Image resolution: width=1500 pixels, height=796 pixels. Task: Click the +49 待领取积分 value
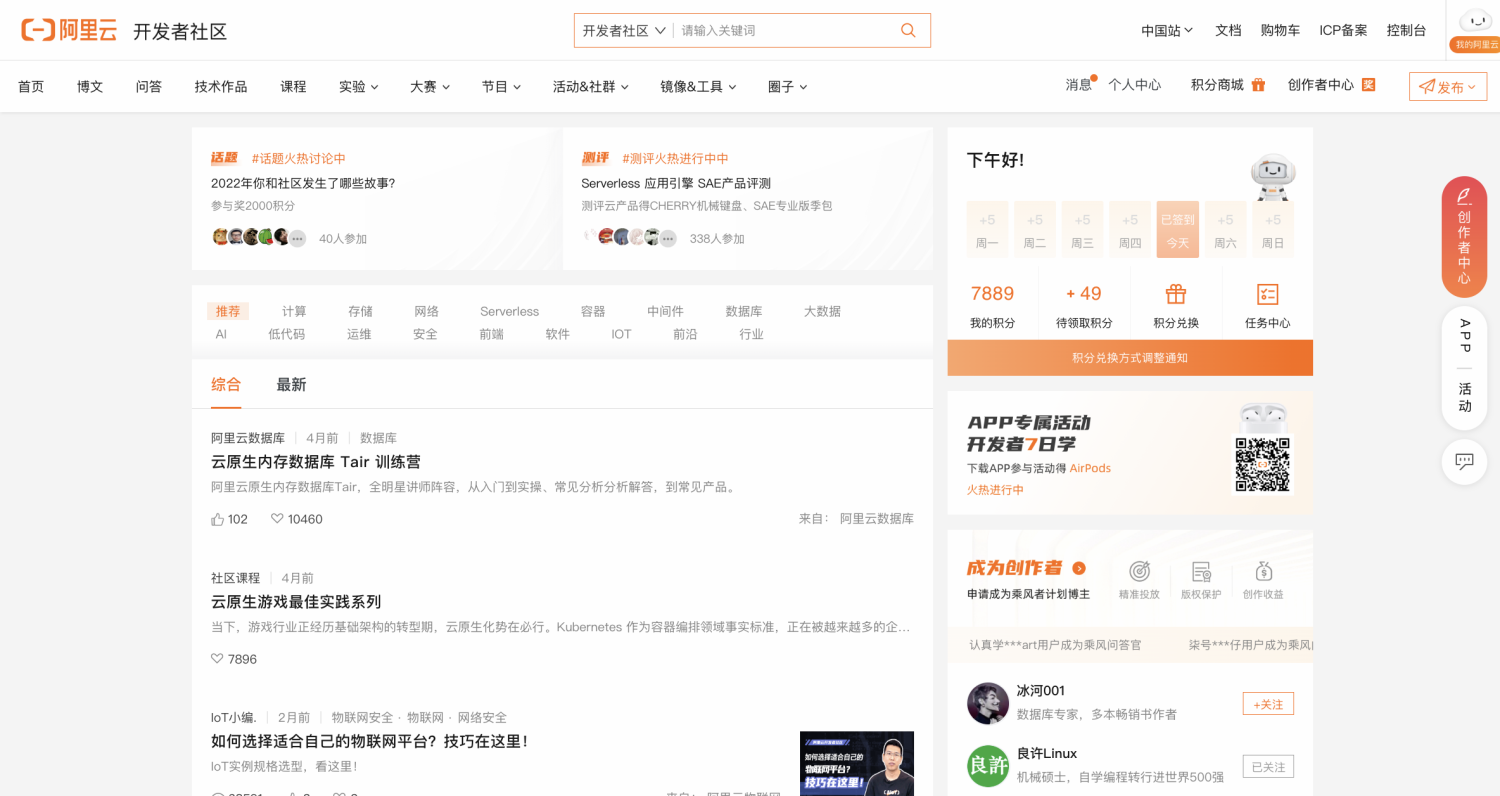tap(1084, 293)
